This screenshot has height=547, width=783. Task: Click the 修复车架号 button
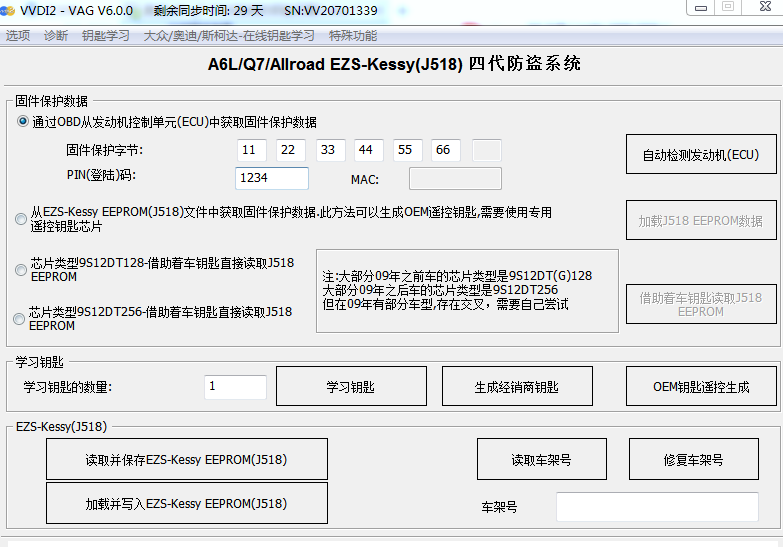pyautogui.click(x=694, y=459)
